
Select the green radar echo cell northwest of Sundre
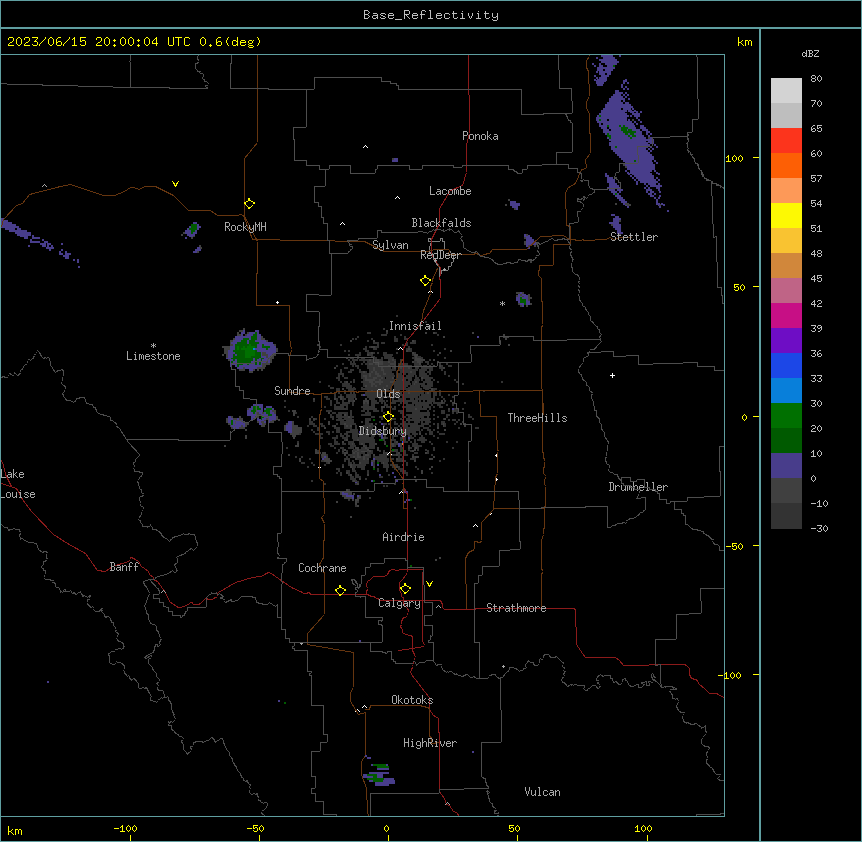250,350
